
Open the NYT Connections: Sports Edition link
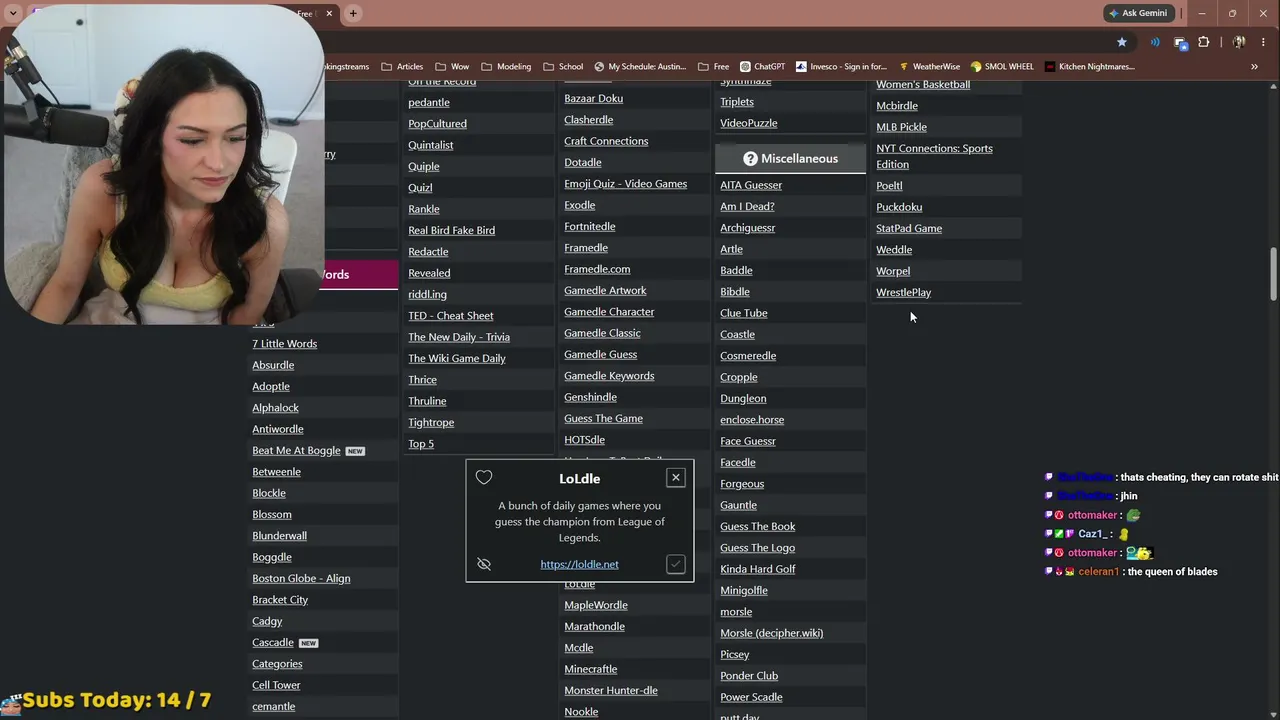pos(934,156)
